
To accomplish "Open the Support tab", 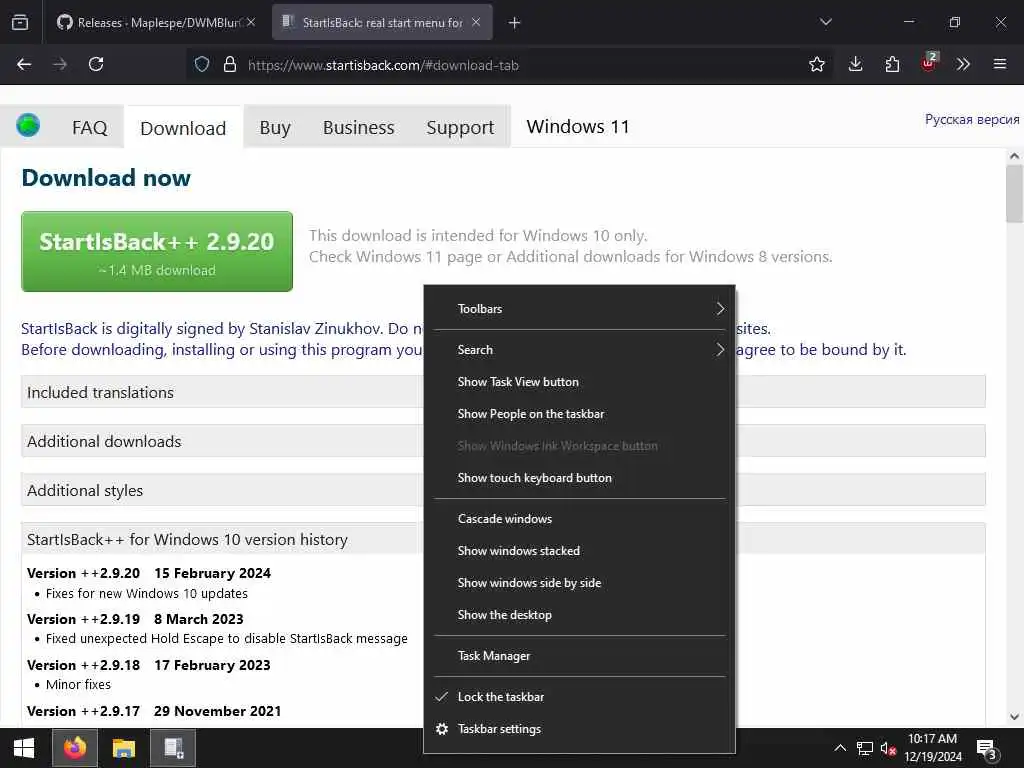I will pos(460,127).
